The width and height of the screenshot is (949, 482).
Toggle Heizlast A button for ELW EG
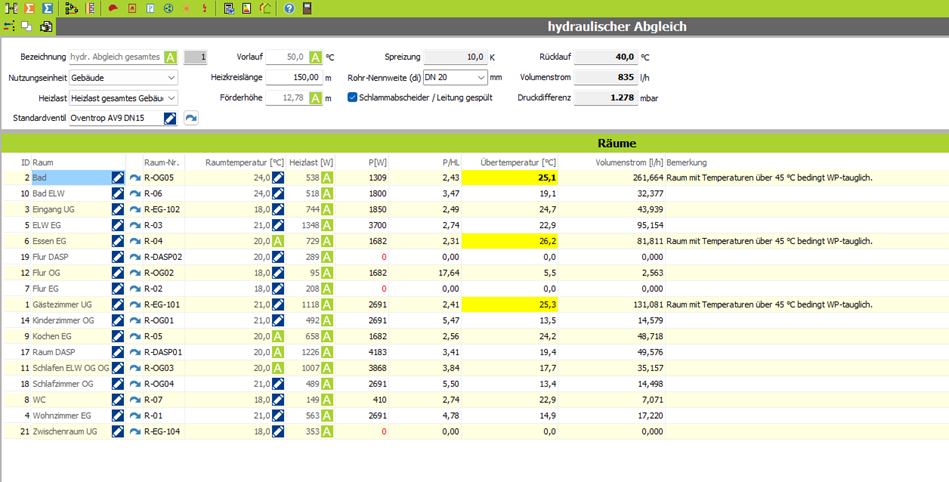click(327, 225)
